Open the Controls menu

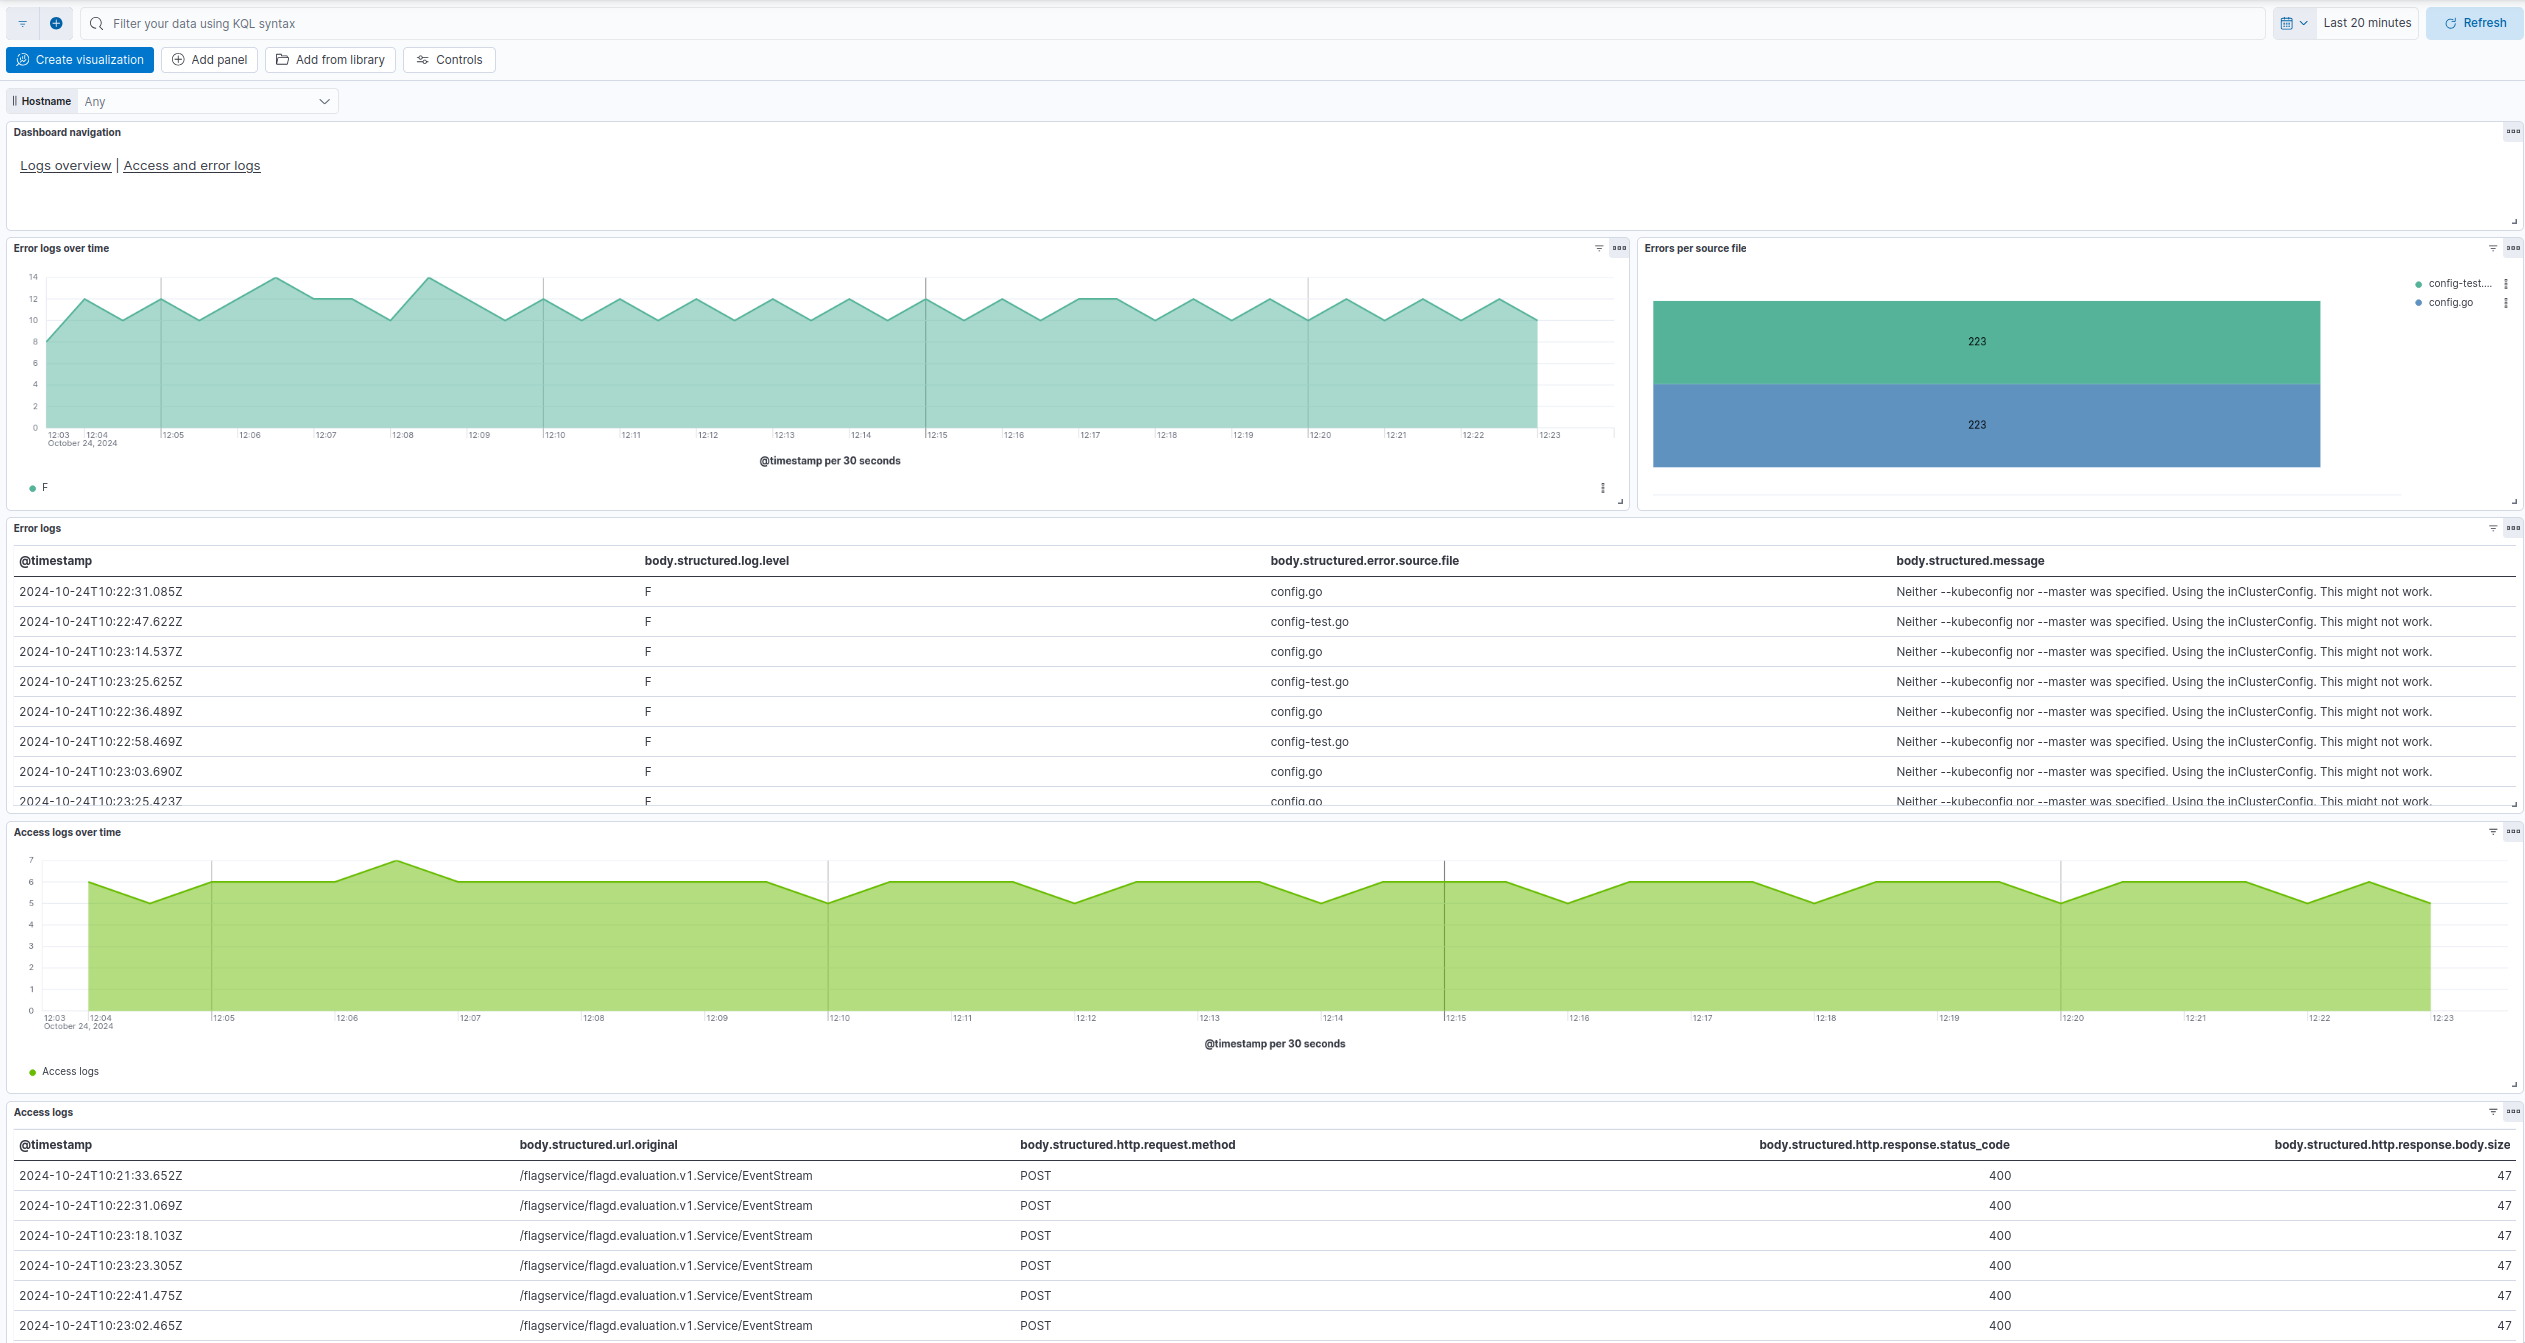(x=449, y=60)
